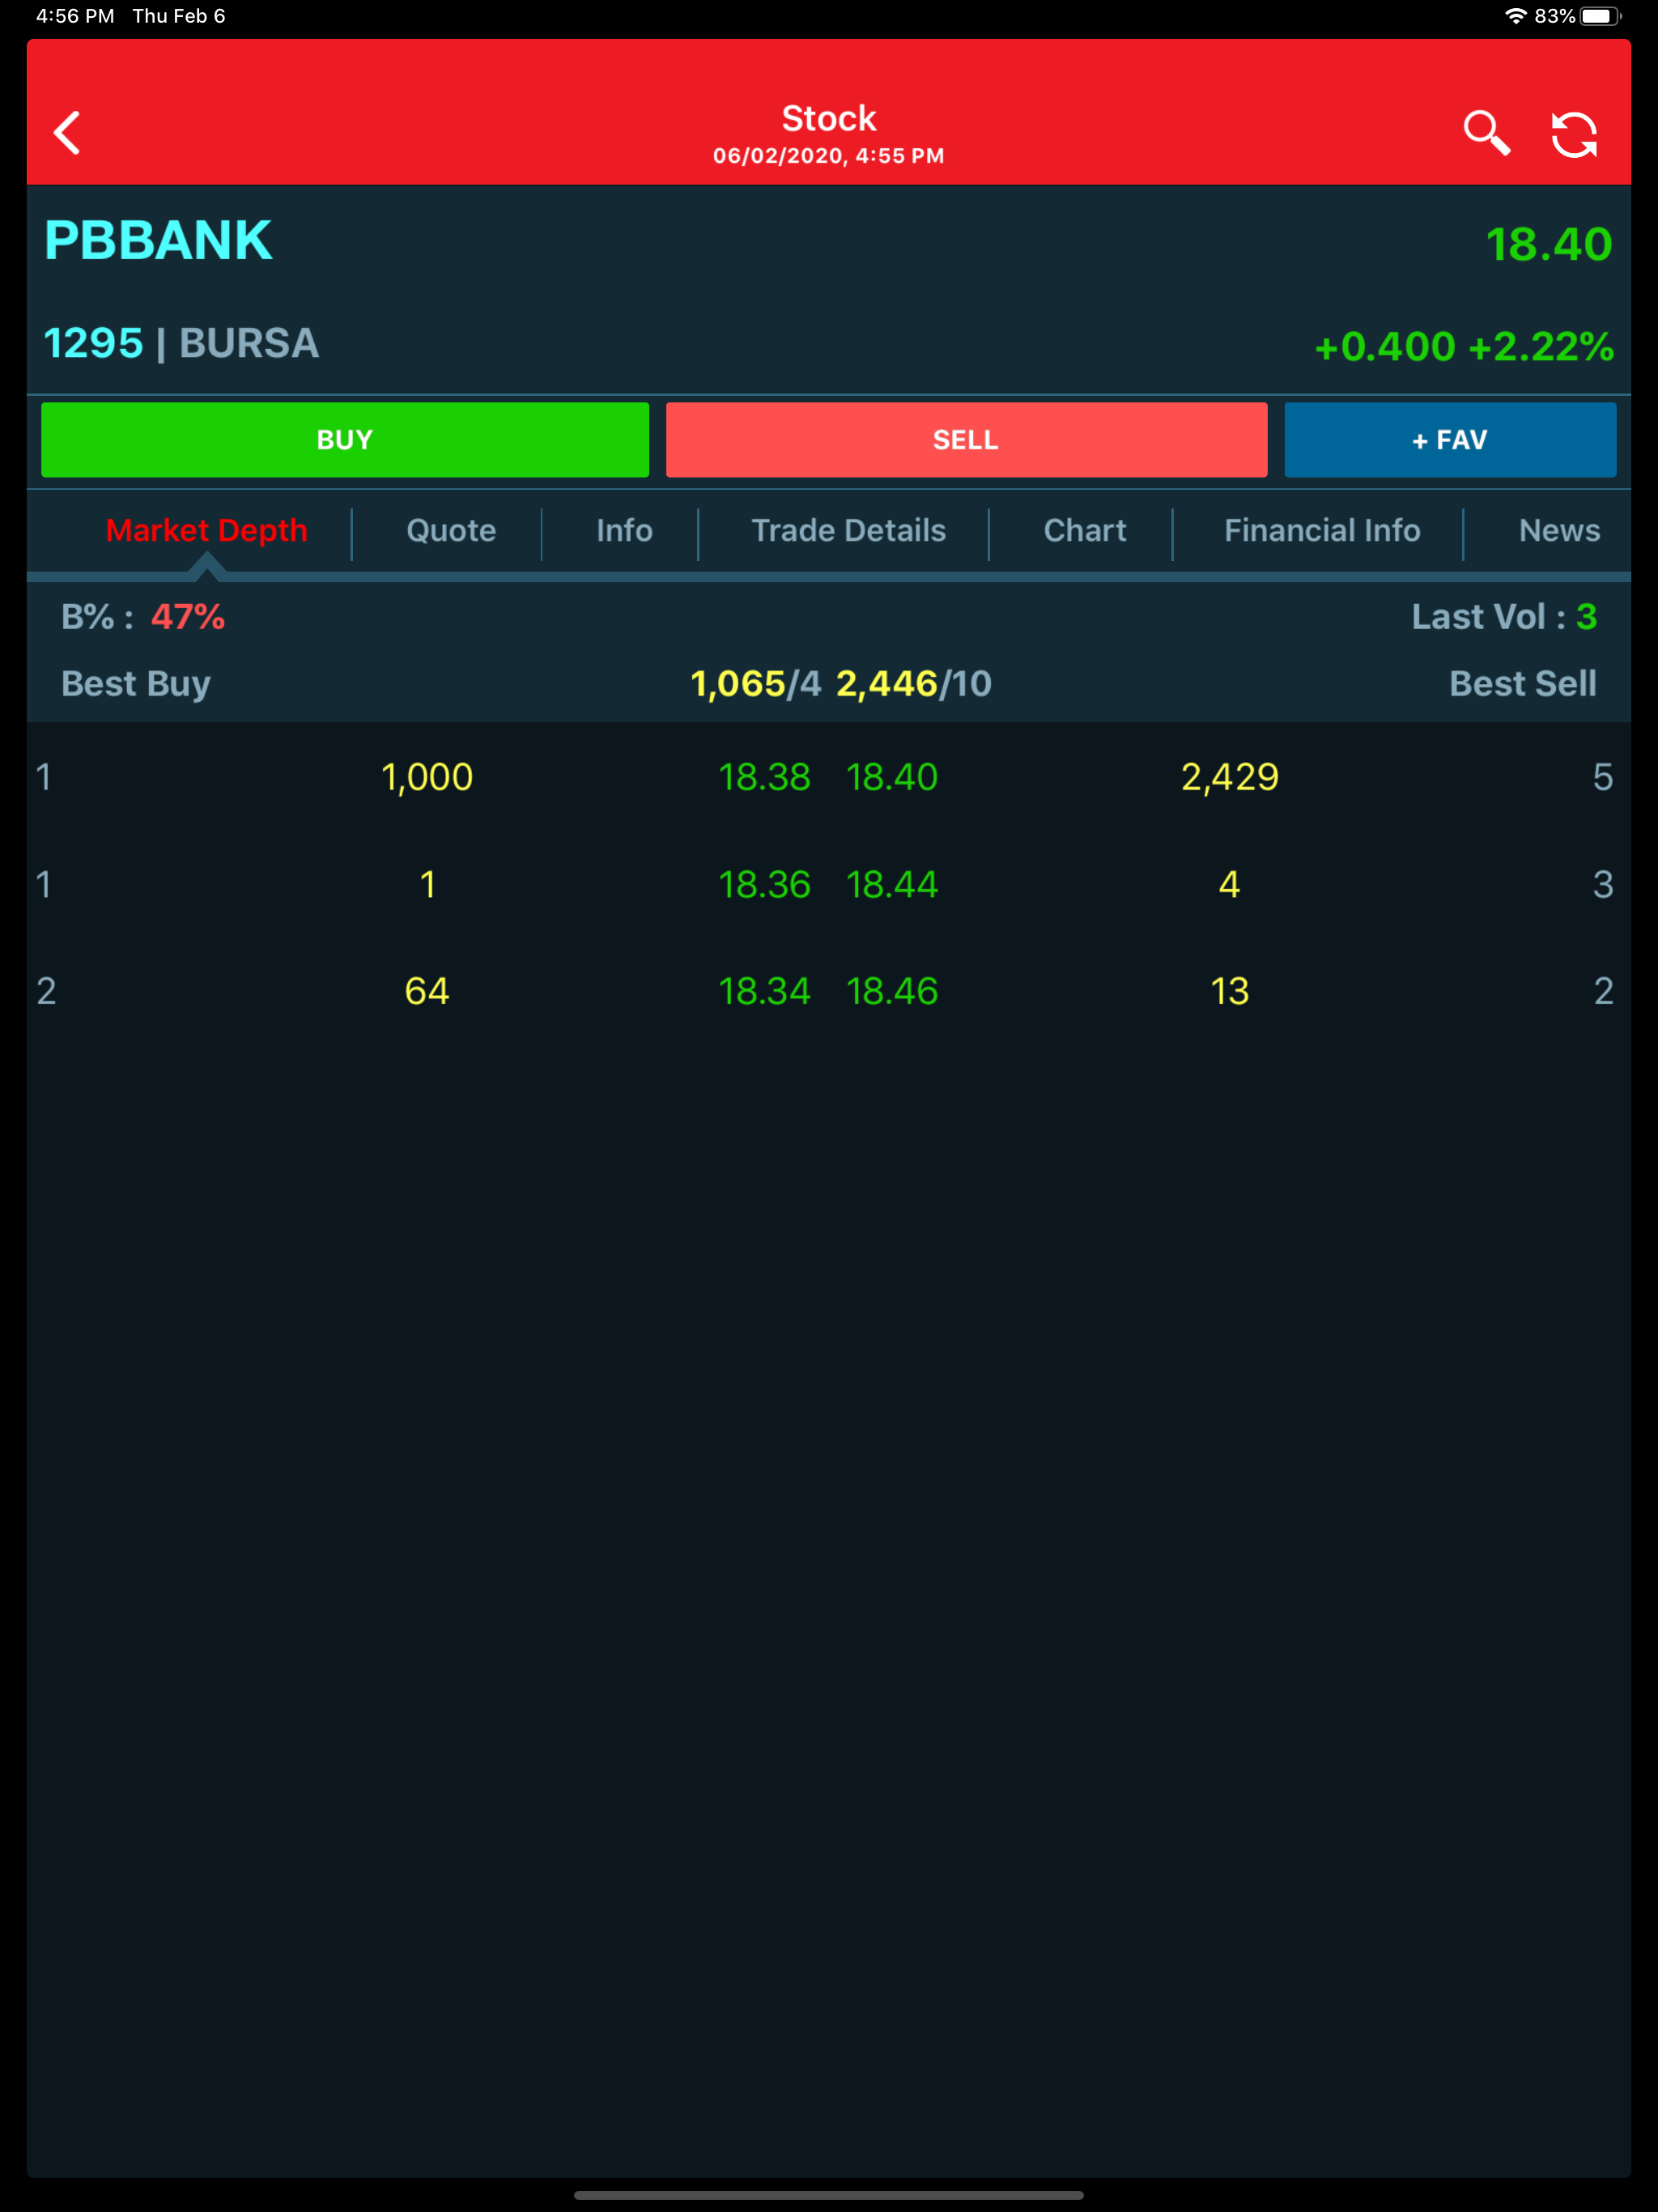The image size is (1658, 2212).
Task: Switch to the Quote tab
Action: pos(451,530)
